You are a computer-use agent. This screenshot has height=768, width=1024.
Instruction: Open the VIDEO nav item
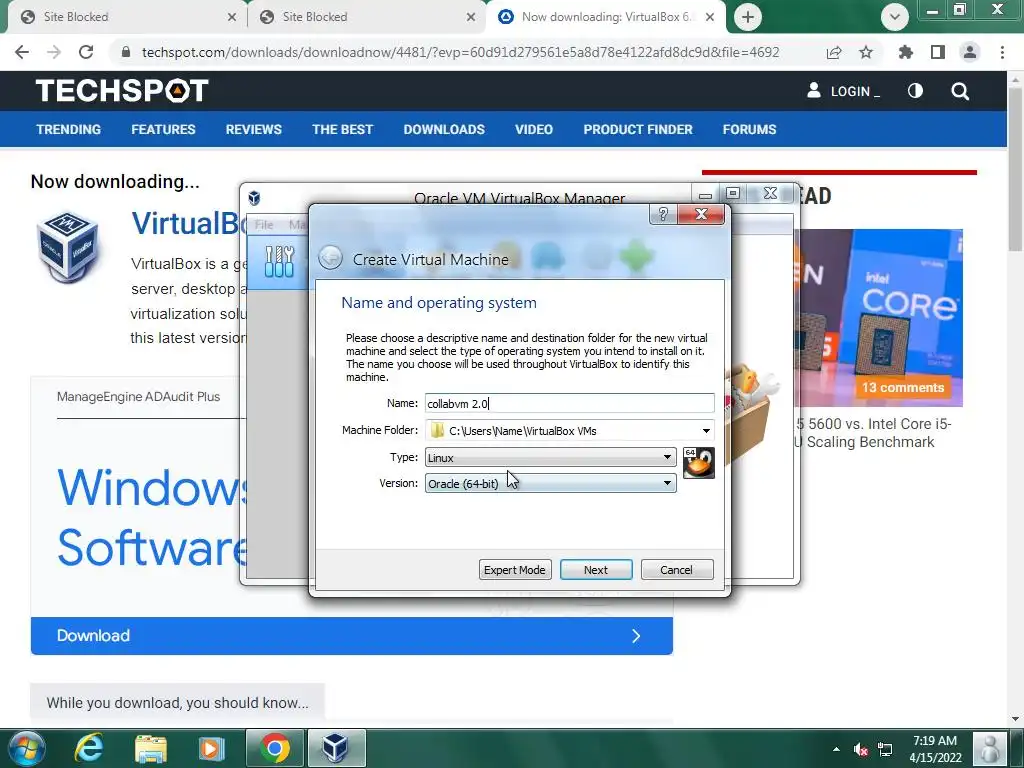click(x=534, y=129)
